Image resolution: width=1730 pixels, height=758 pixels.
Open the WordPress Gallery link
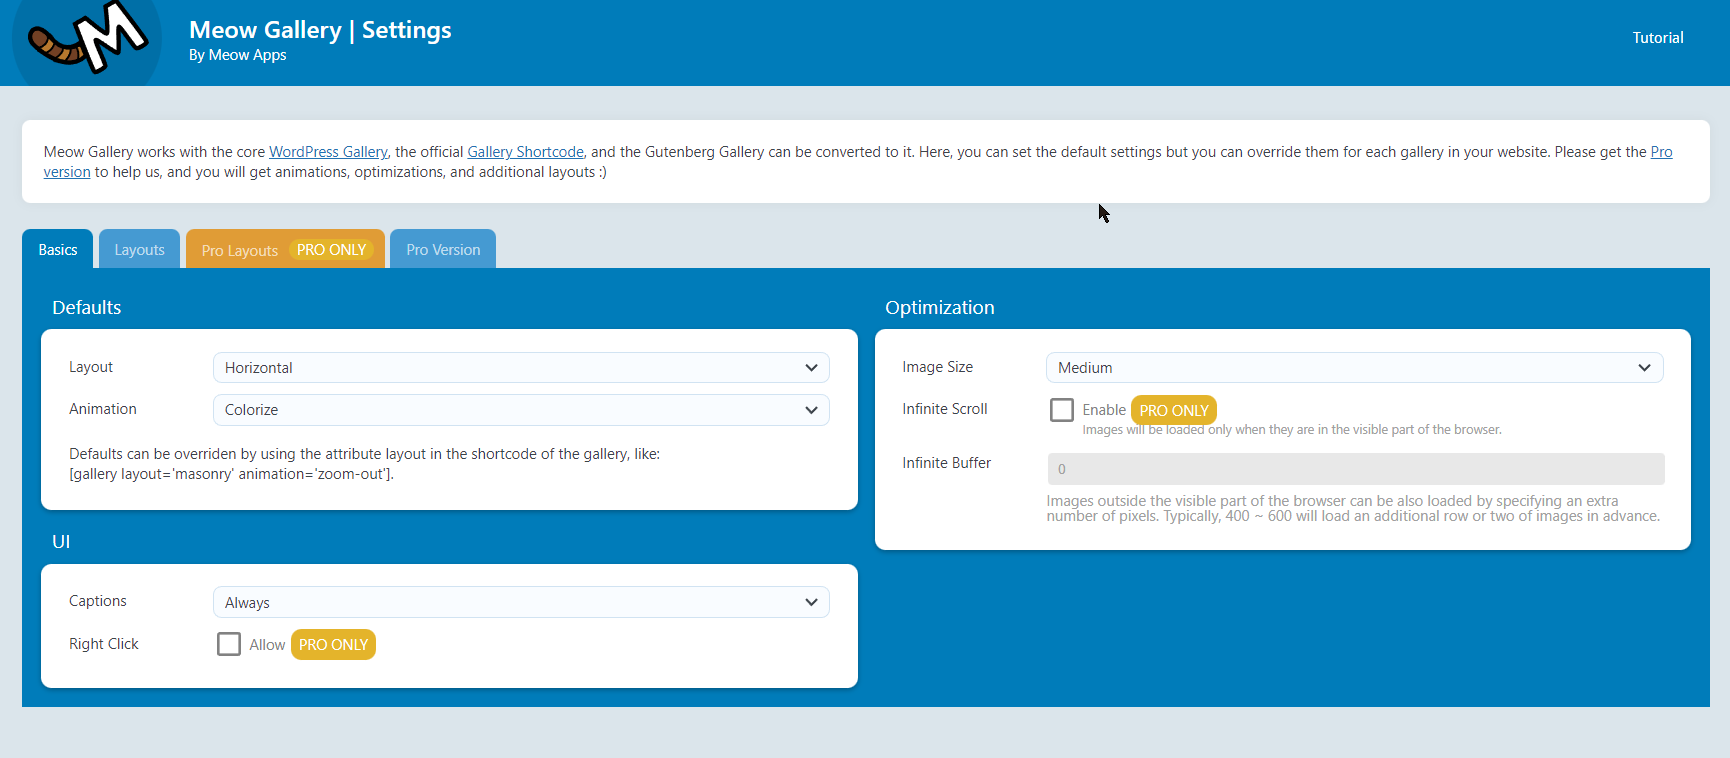(x=328, y=152)
